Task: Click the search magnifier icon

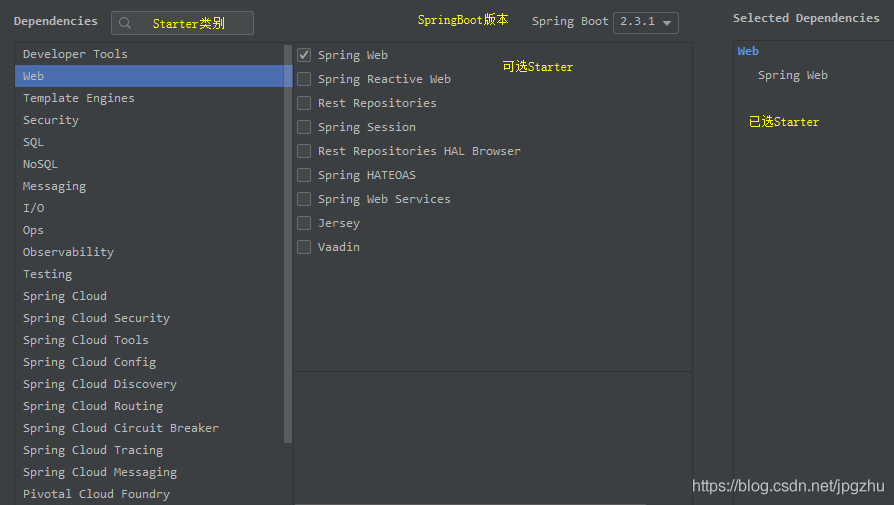Action: (125, 23)
